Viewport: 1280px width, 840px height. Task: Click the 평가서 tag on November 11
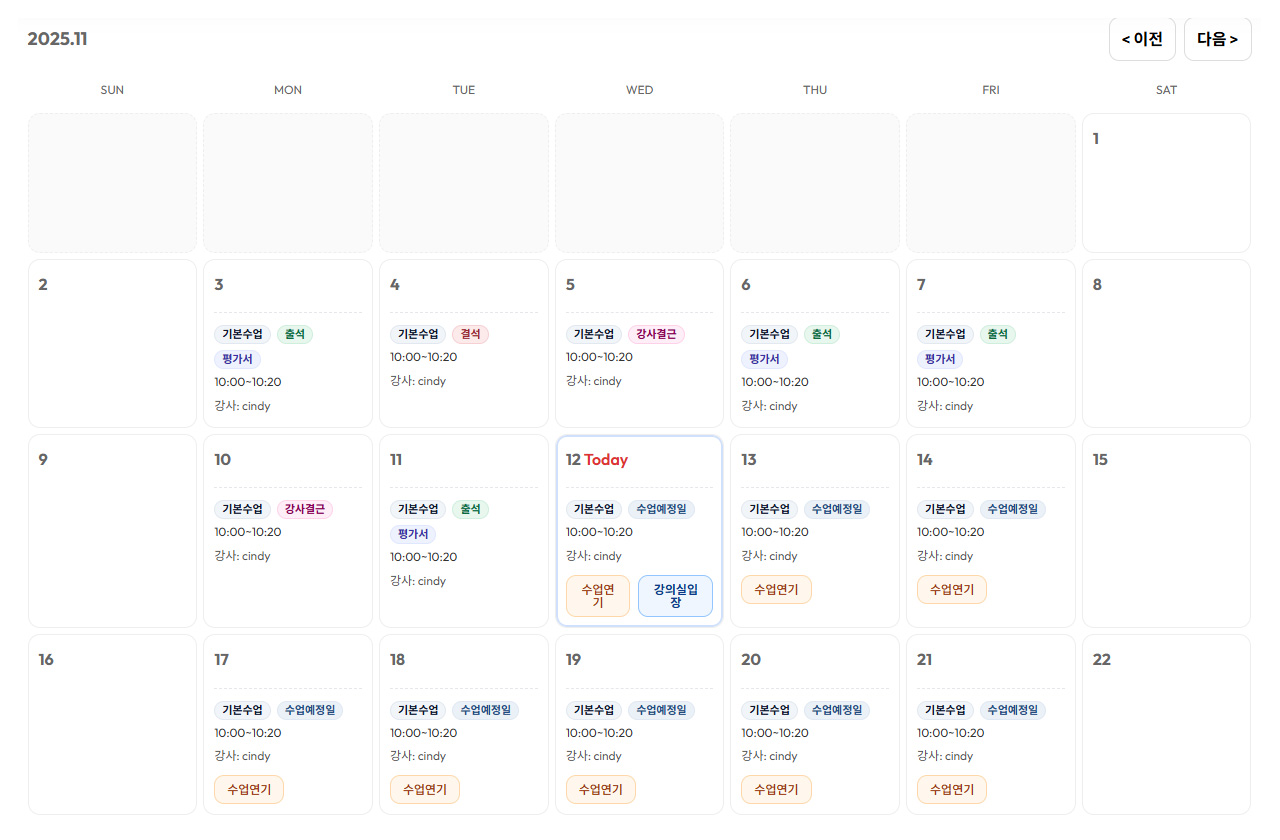(413, 534)
